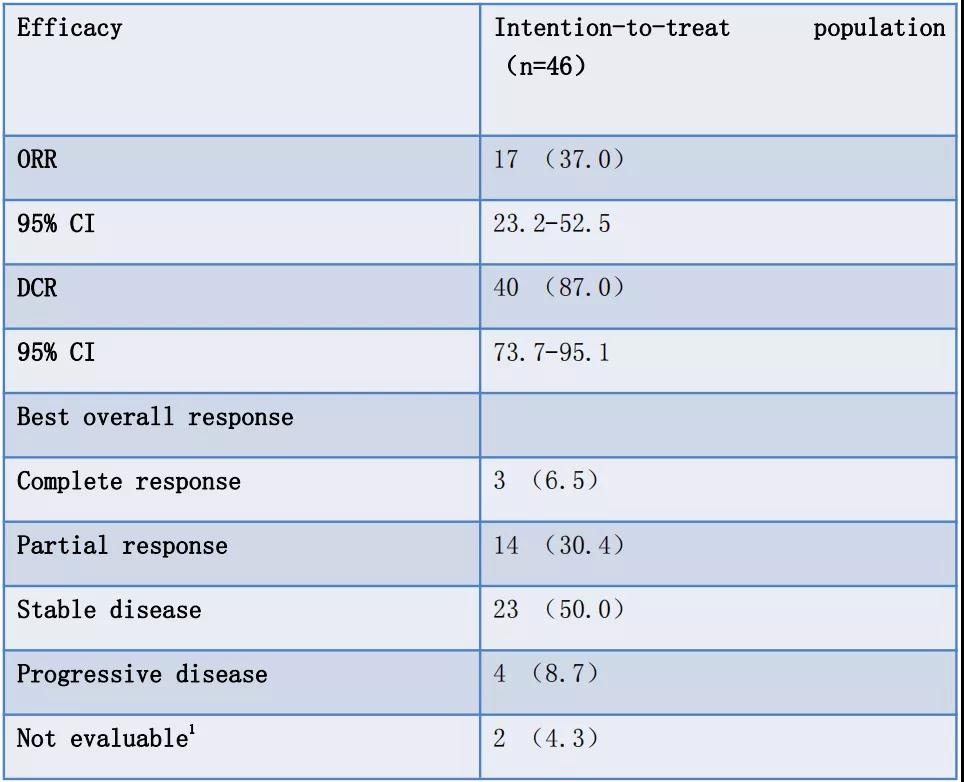Screen dimensions: 964x782
Task: Click the Efficacy header cell
Action: 69,27
